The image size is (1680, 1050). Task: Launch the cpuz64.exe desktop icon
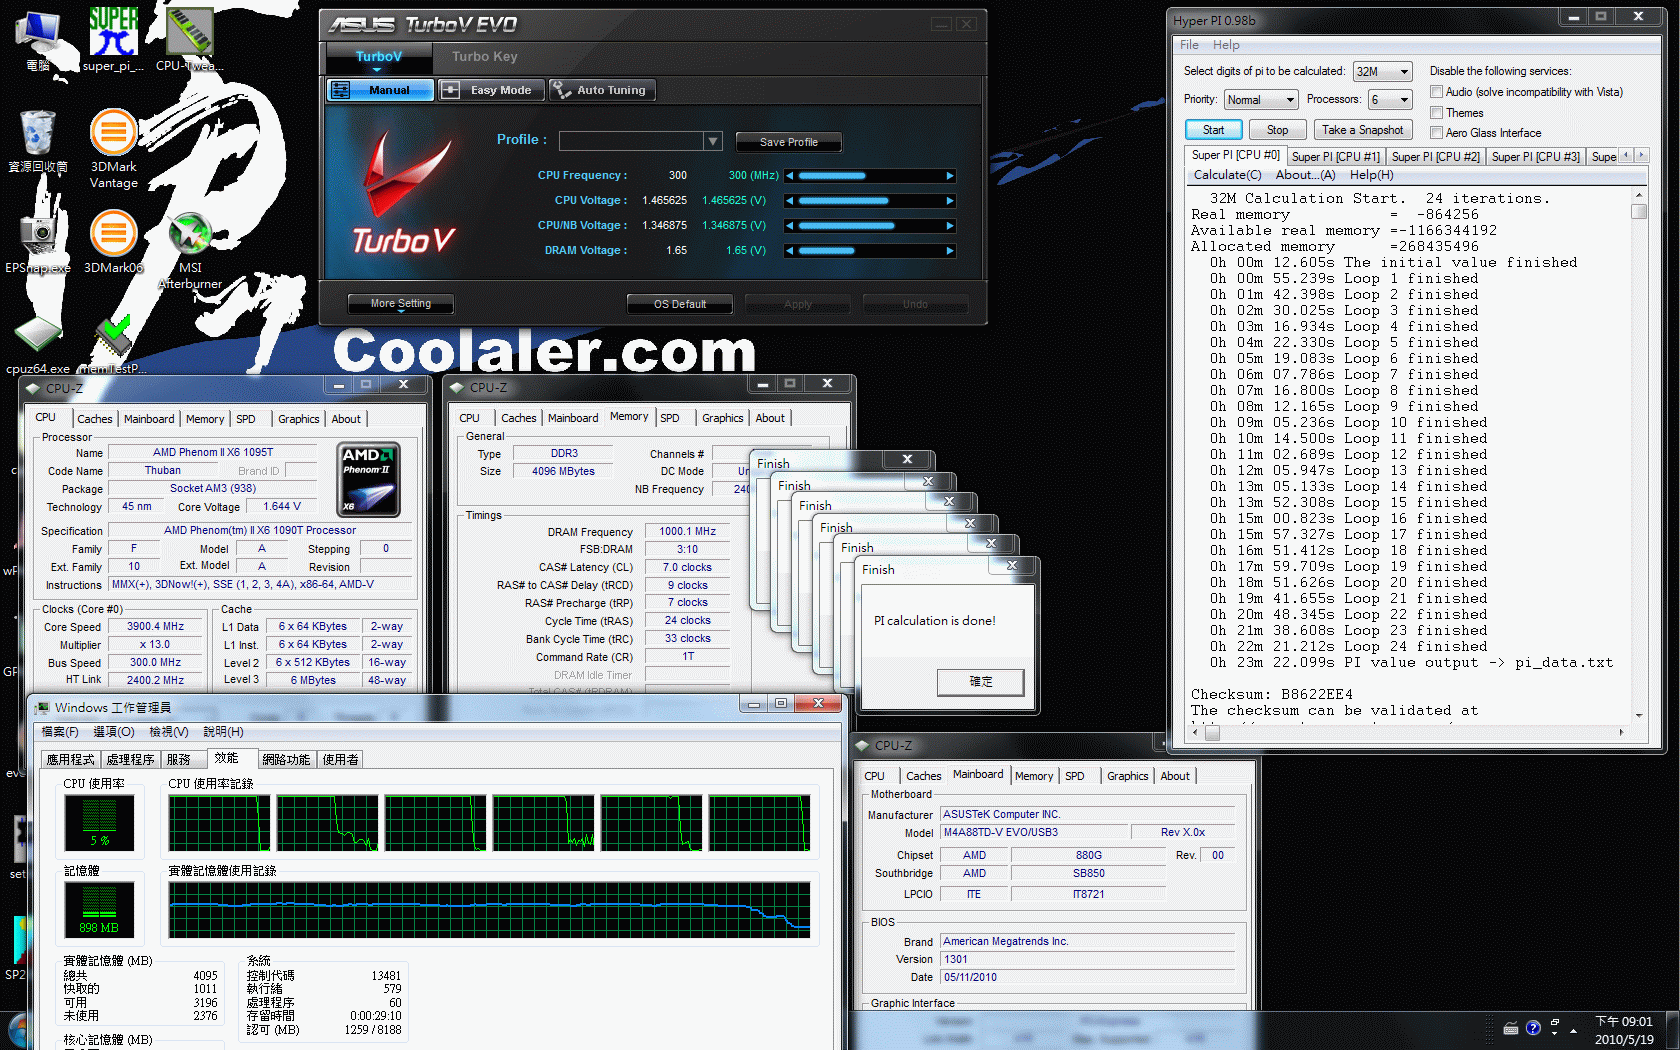38,344
